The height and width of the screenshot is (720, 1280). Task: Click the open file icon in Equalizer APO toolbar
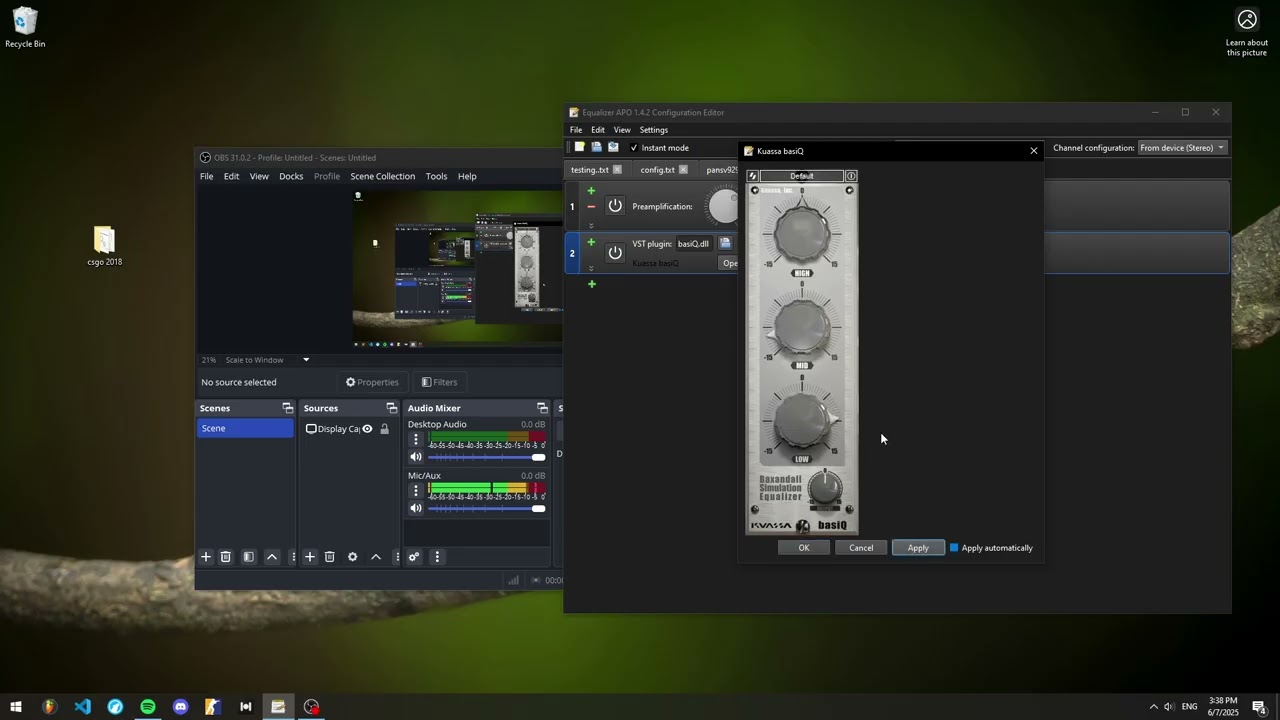point(596,147)
